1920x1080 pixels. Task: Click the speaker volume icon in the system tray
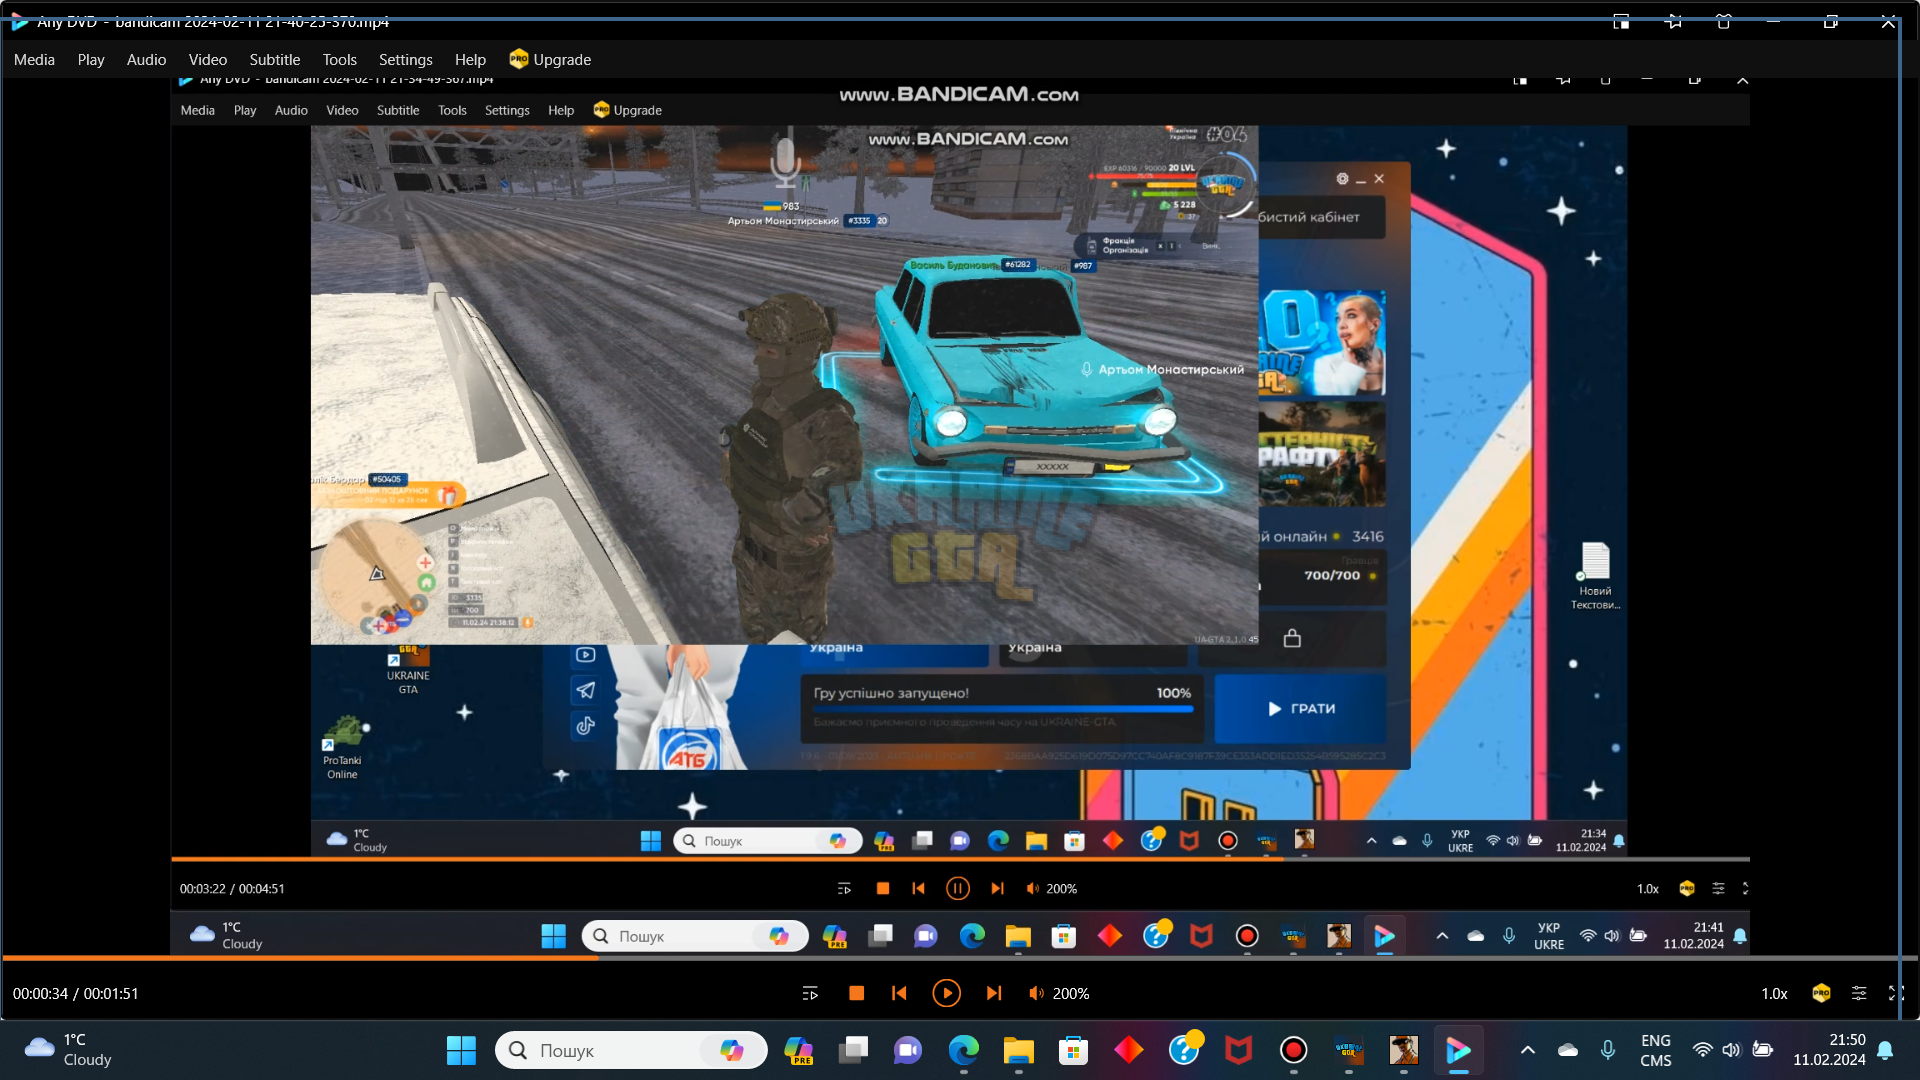coord(1731,1050)
